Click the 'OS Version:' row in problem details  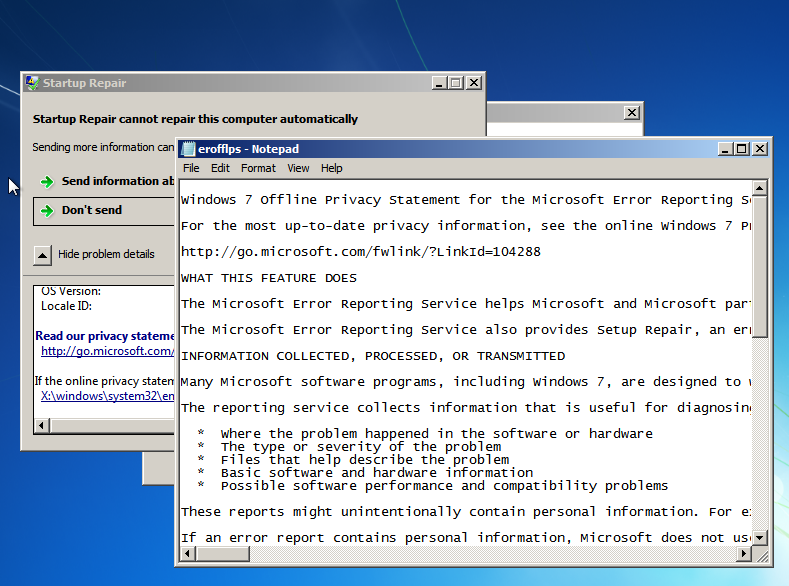click(x=71, y=291)
